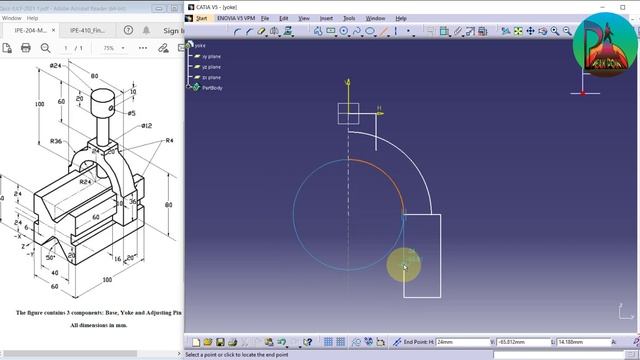
Task: Select the Circle sketch tool
Action: click(x=343, y=31)
